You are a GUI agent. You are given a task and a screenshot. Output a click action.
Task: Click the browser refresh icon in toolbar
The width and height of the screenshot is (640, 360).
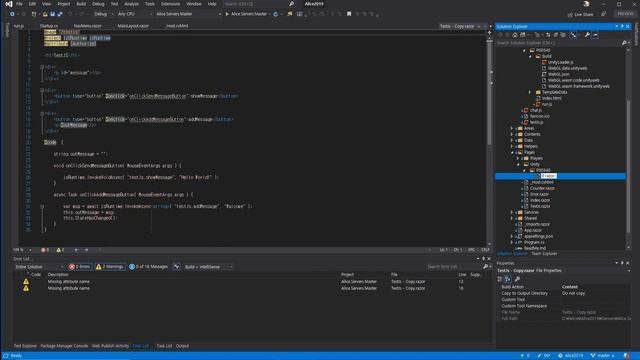coord(276,14)
